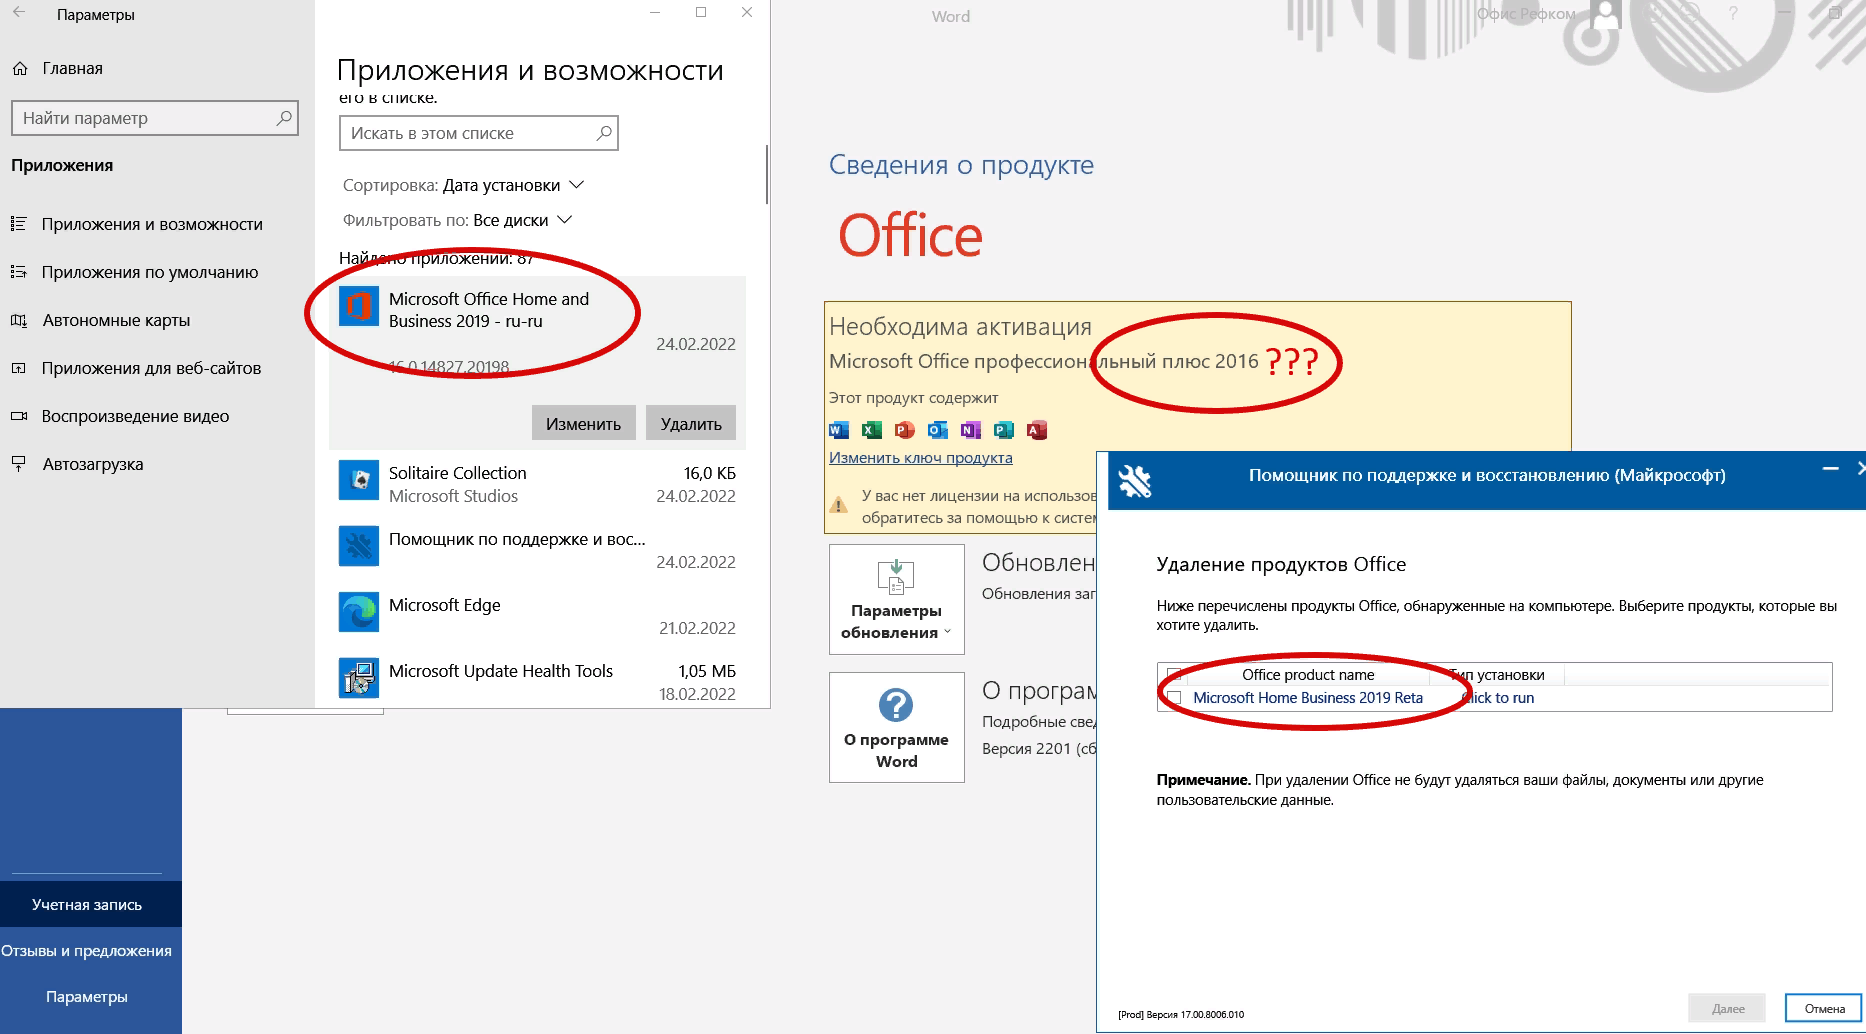1866x1034 pixels.
Task: Click the 'Click to run' install type cell
Action: [x=1497, y=698]
